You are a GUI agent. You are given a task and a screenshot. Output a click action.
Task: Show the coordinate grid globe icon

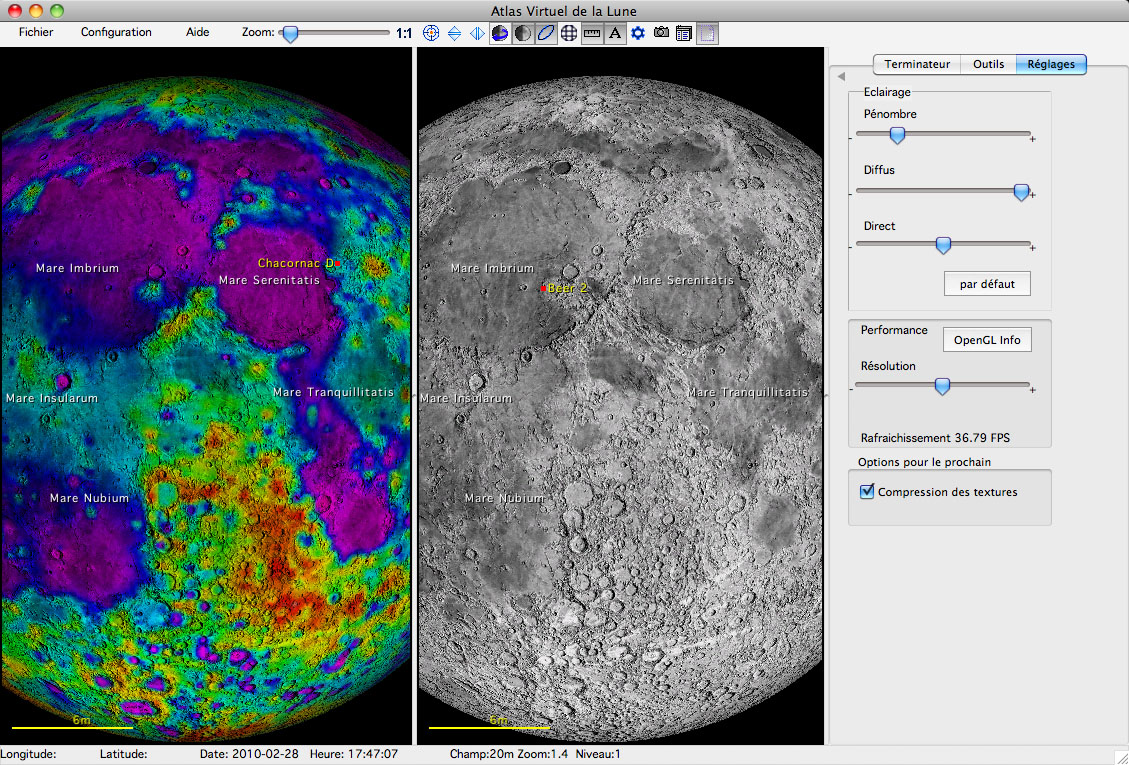pyautogui.click(x=569, y=33)
